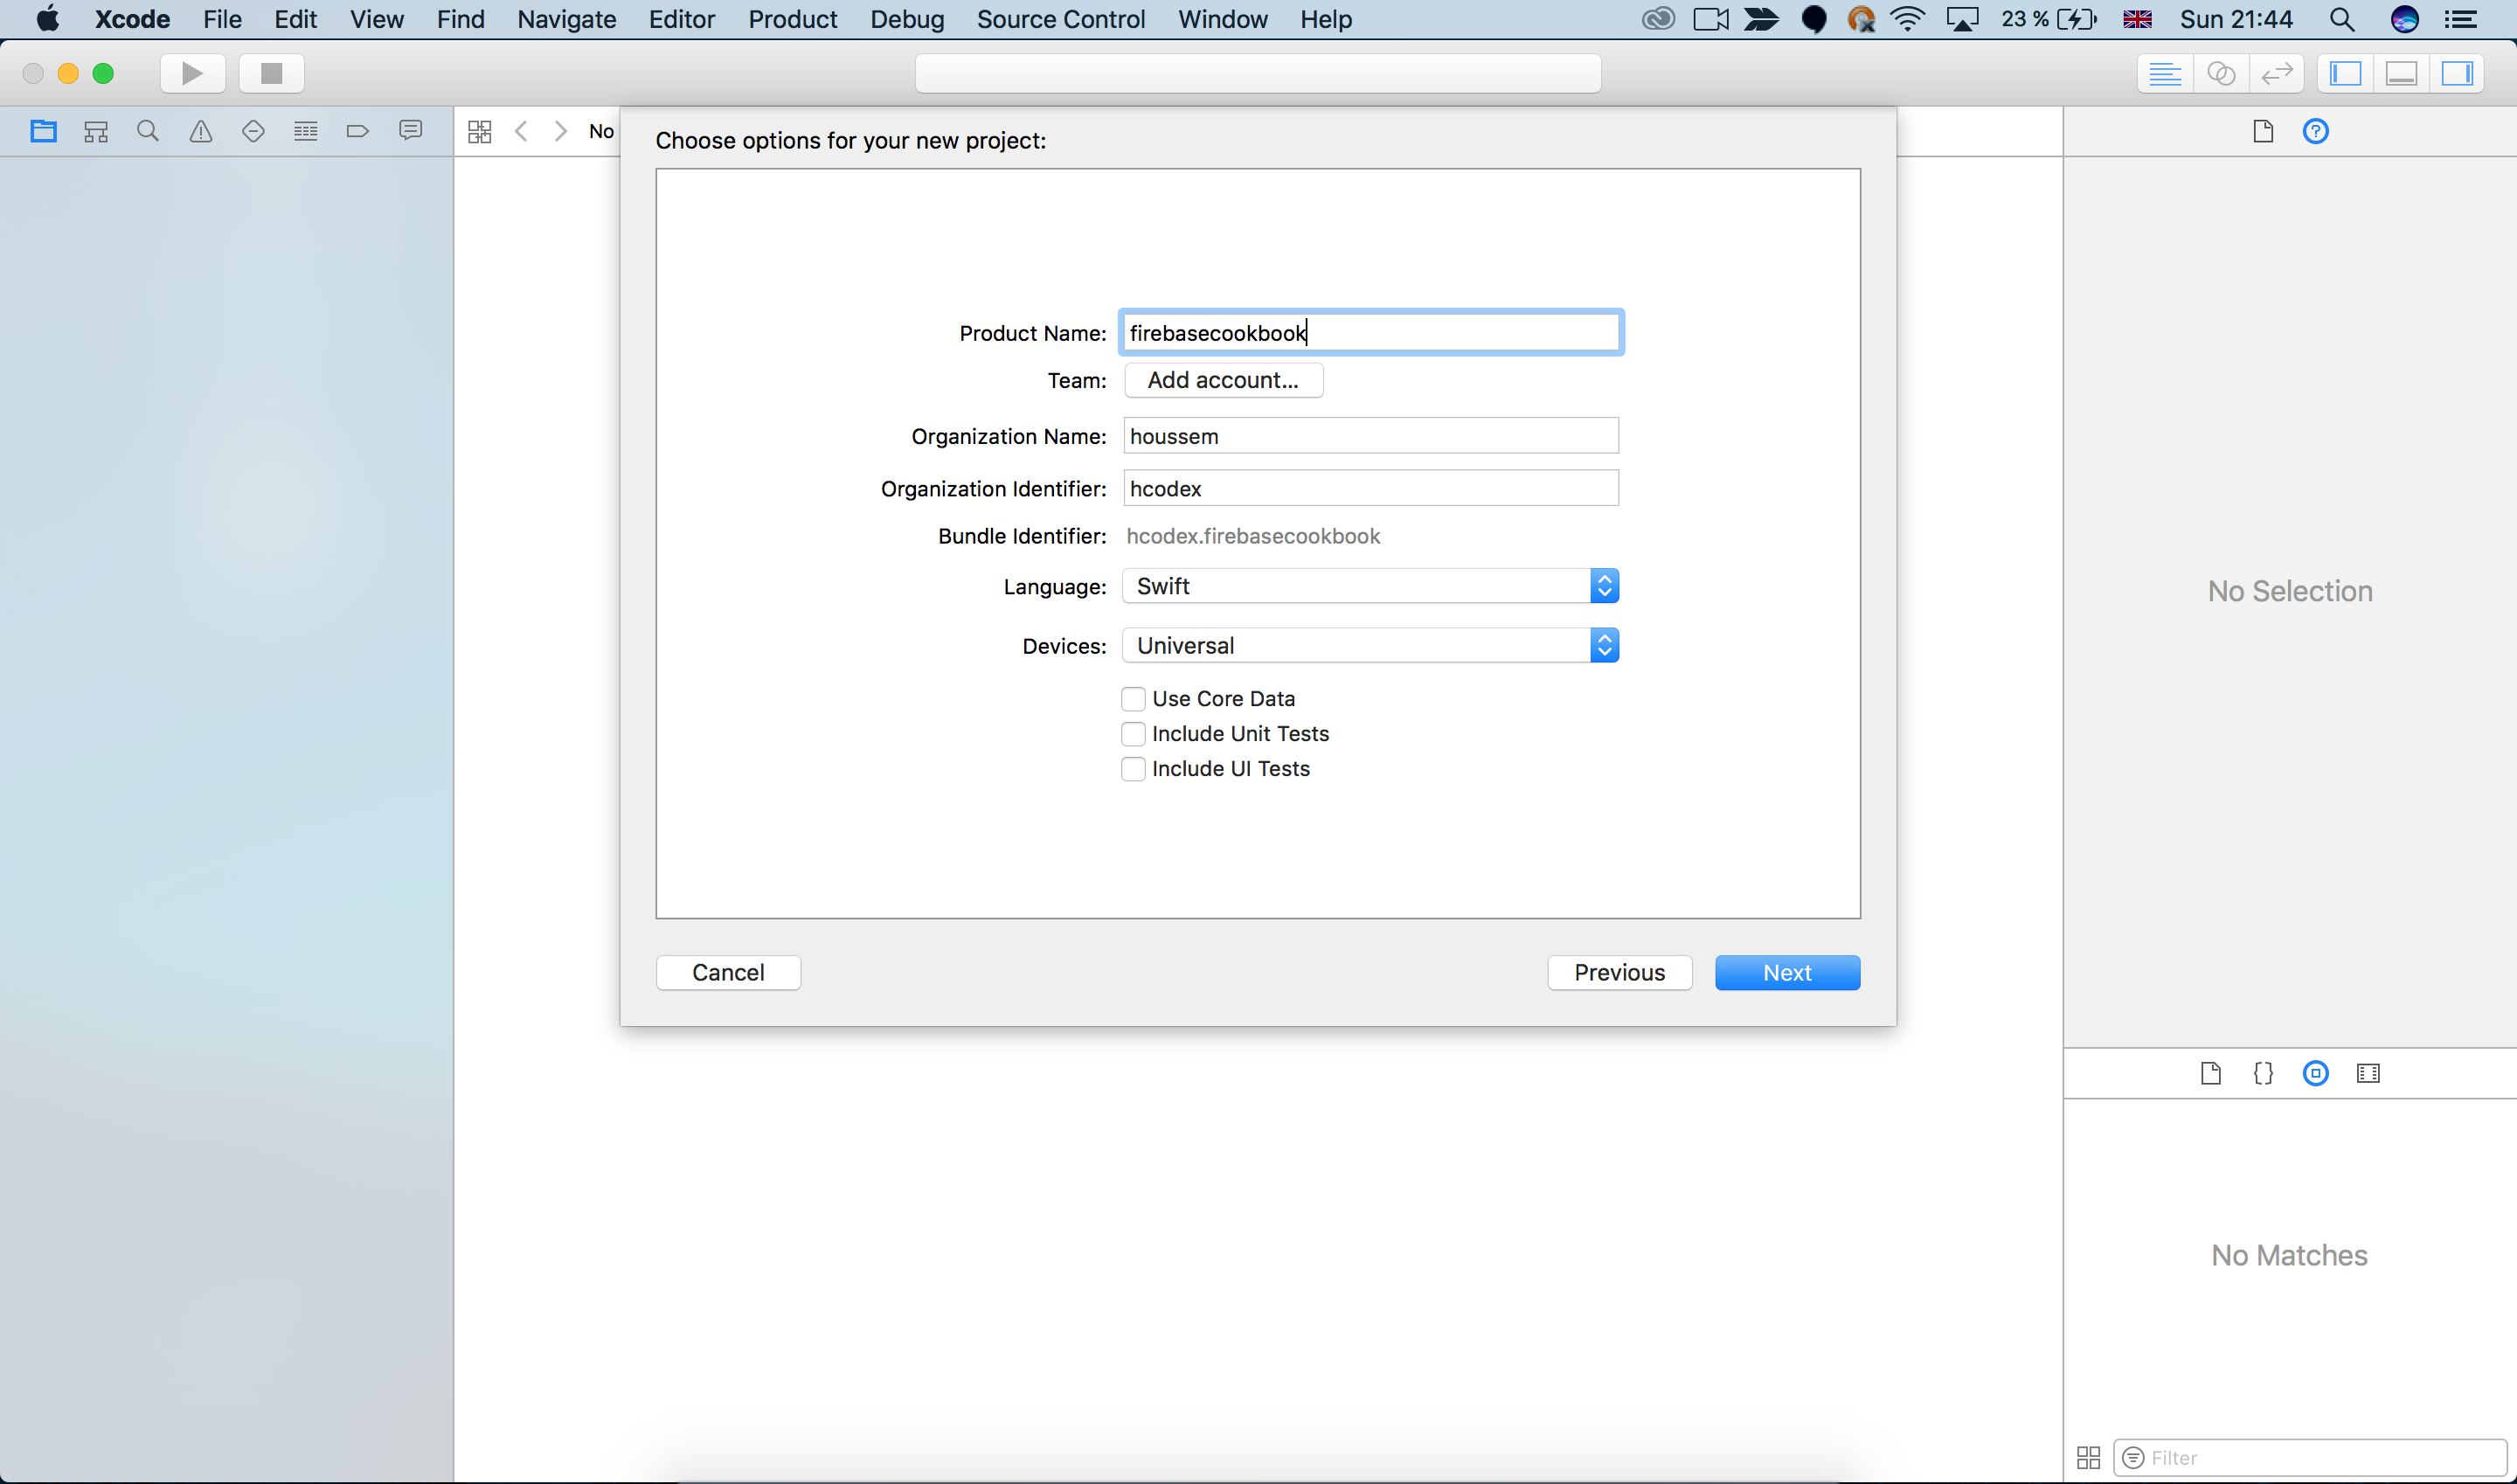
Task: Open the Xcode application menu
Action: click(x=132, y=19)
